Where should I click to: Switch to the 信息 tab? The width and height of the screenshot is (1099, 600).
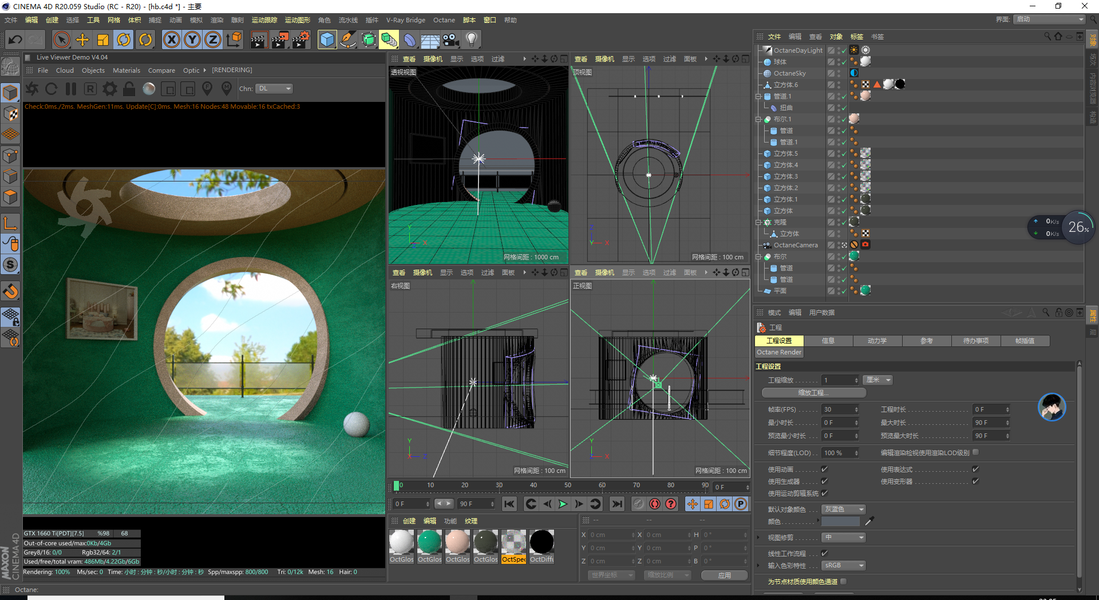pyautogui.click(x=828, y=341)
